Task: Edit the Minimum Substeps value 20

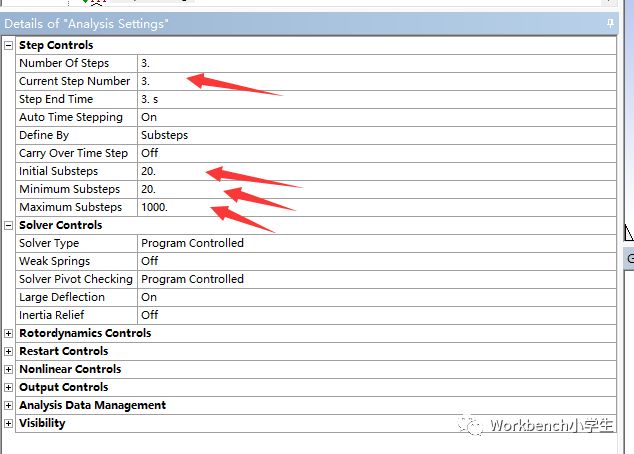Action: [377, 189]
